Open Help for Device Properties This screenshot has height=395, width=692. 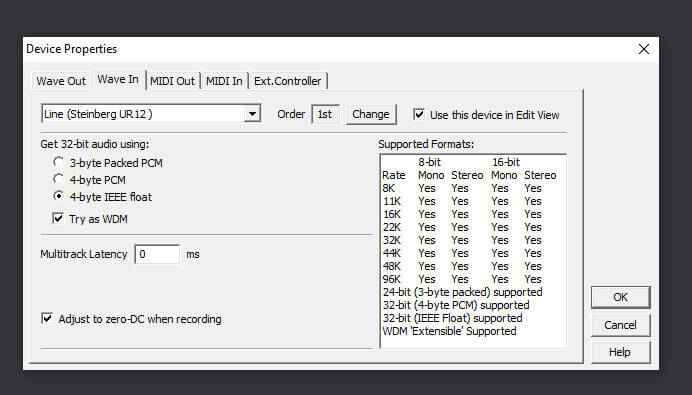pos(620,352)
